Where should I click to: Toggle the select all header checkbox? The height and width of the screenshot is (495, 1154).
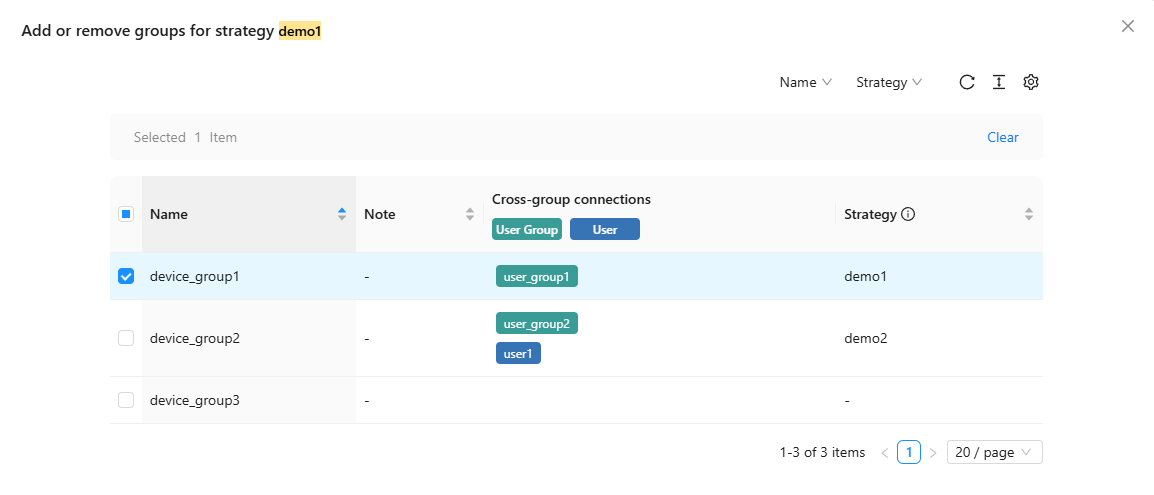tap(126, 214)
